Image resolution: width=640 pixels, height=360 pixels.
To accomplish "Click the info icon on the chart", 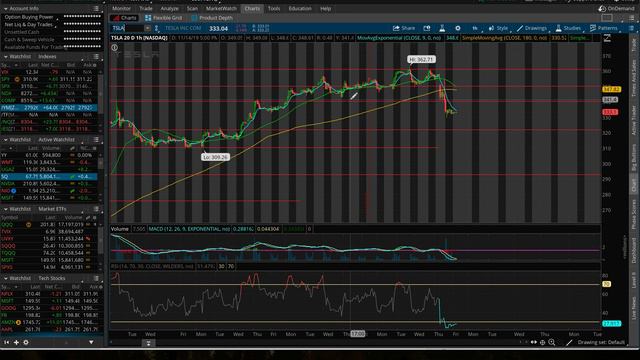I will (x=115, y=48).
